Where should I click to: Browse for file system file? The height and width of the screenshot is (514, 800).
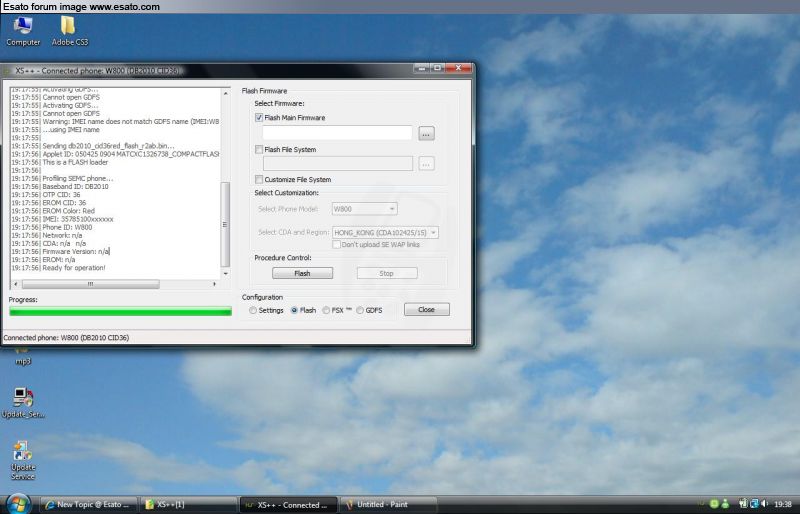point(426,164)
